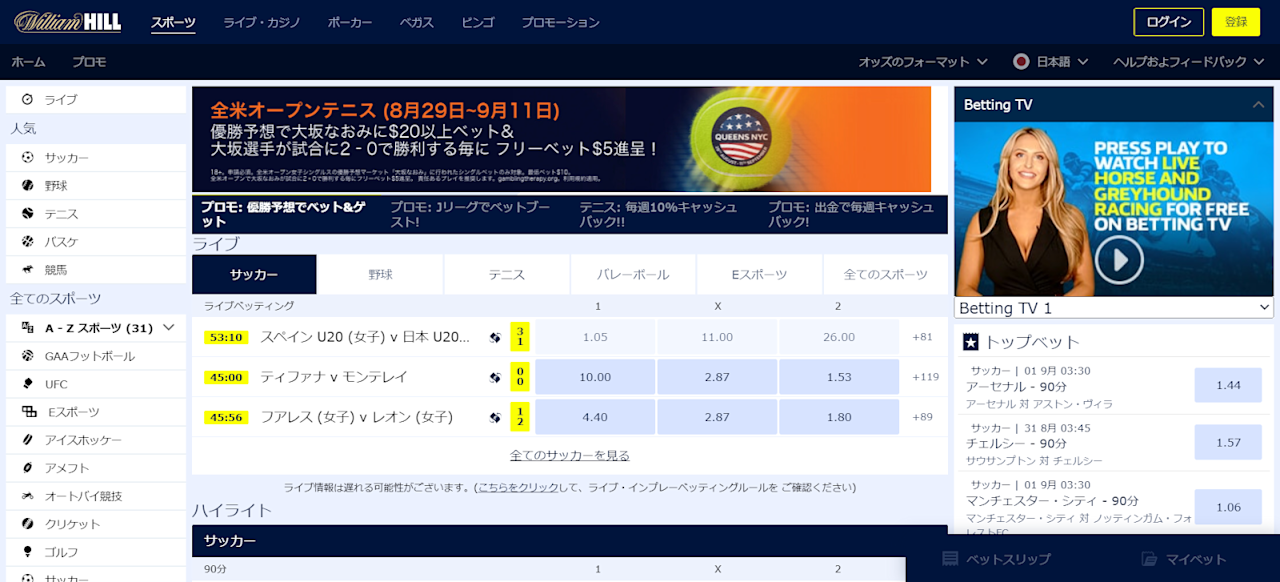Switch to the サッカー live tab
Screen dimensions: 1280x582
[x=254, y=275]
